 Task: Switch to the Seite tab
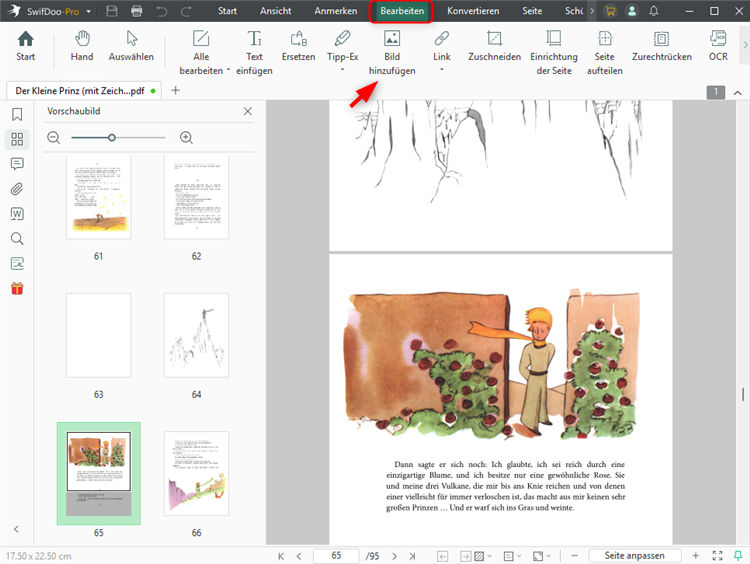tap(532, 11)
